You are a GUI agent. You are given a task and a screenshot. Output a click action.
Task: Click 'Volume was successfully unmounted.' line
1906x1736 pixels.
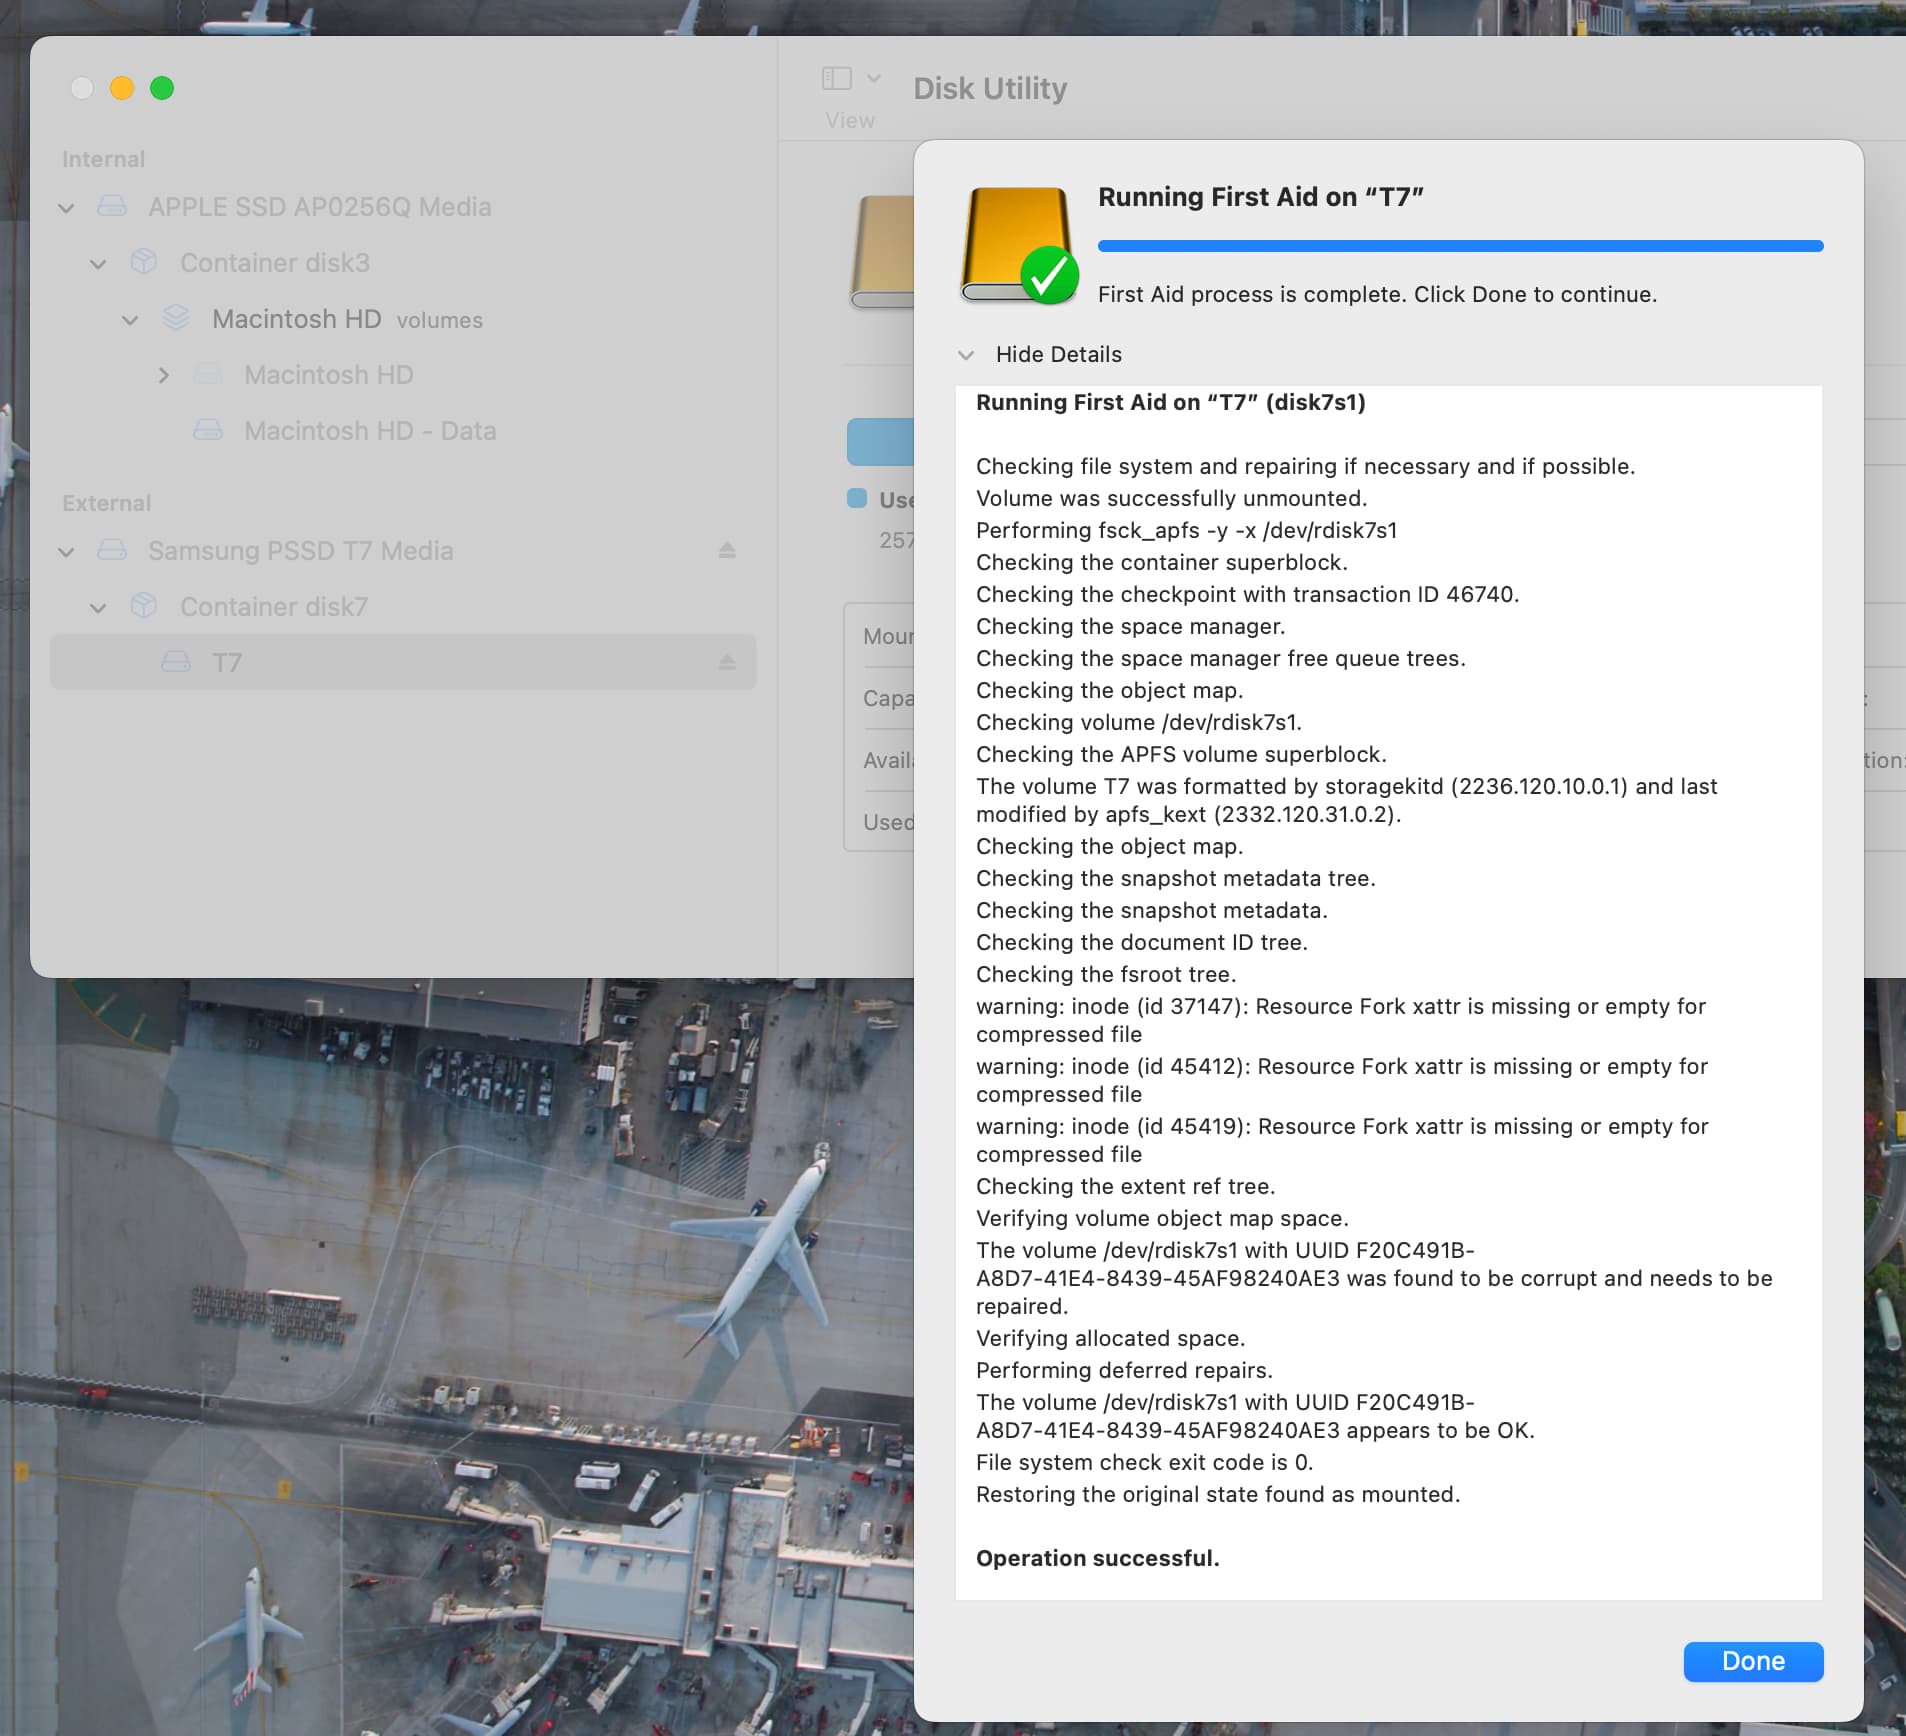point(1171,498)
